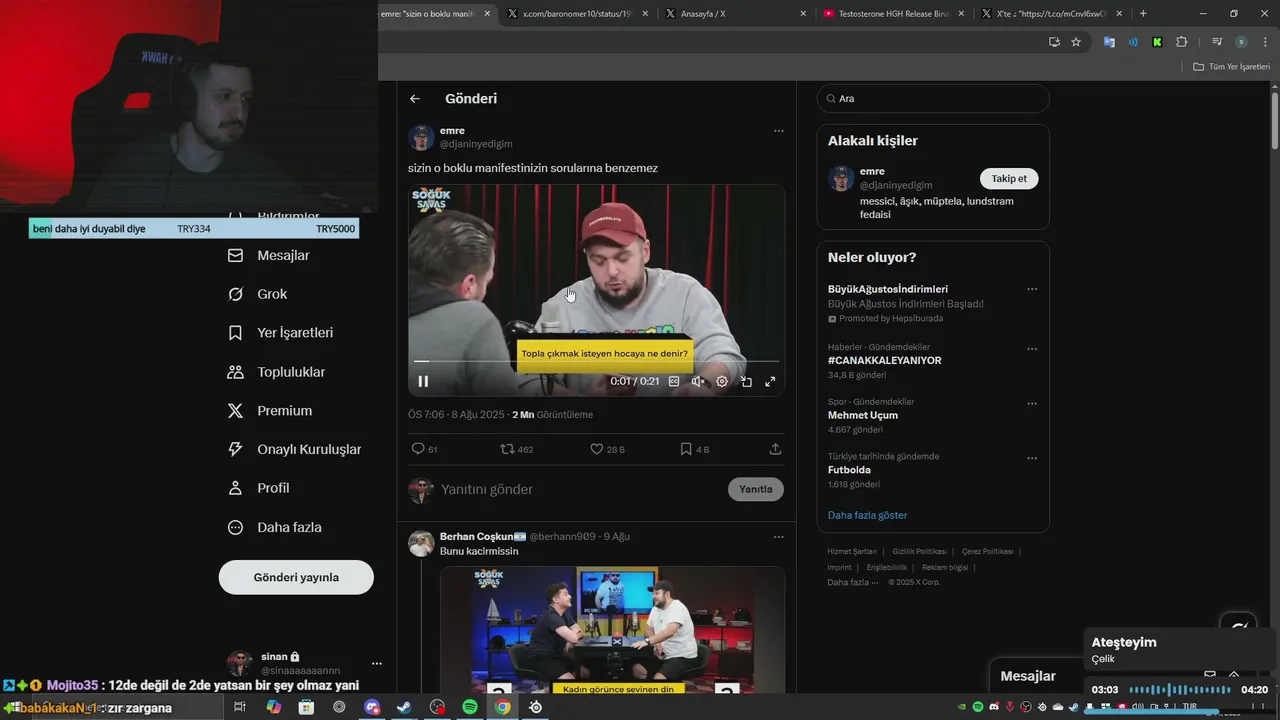1280x720 pixels.
Task: Open Yer İşaretleri in the sidebar
Action: 281,333
